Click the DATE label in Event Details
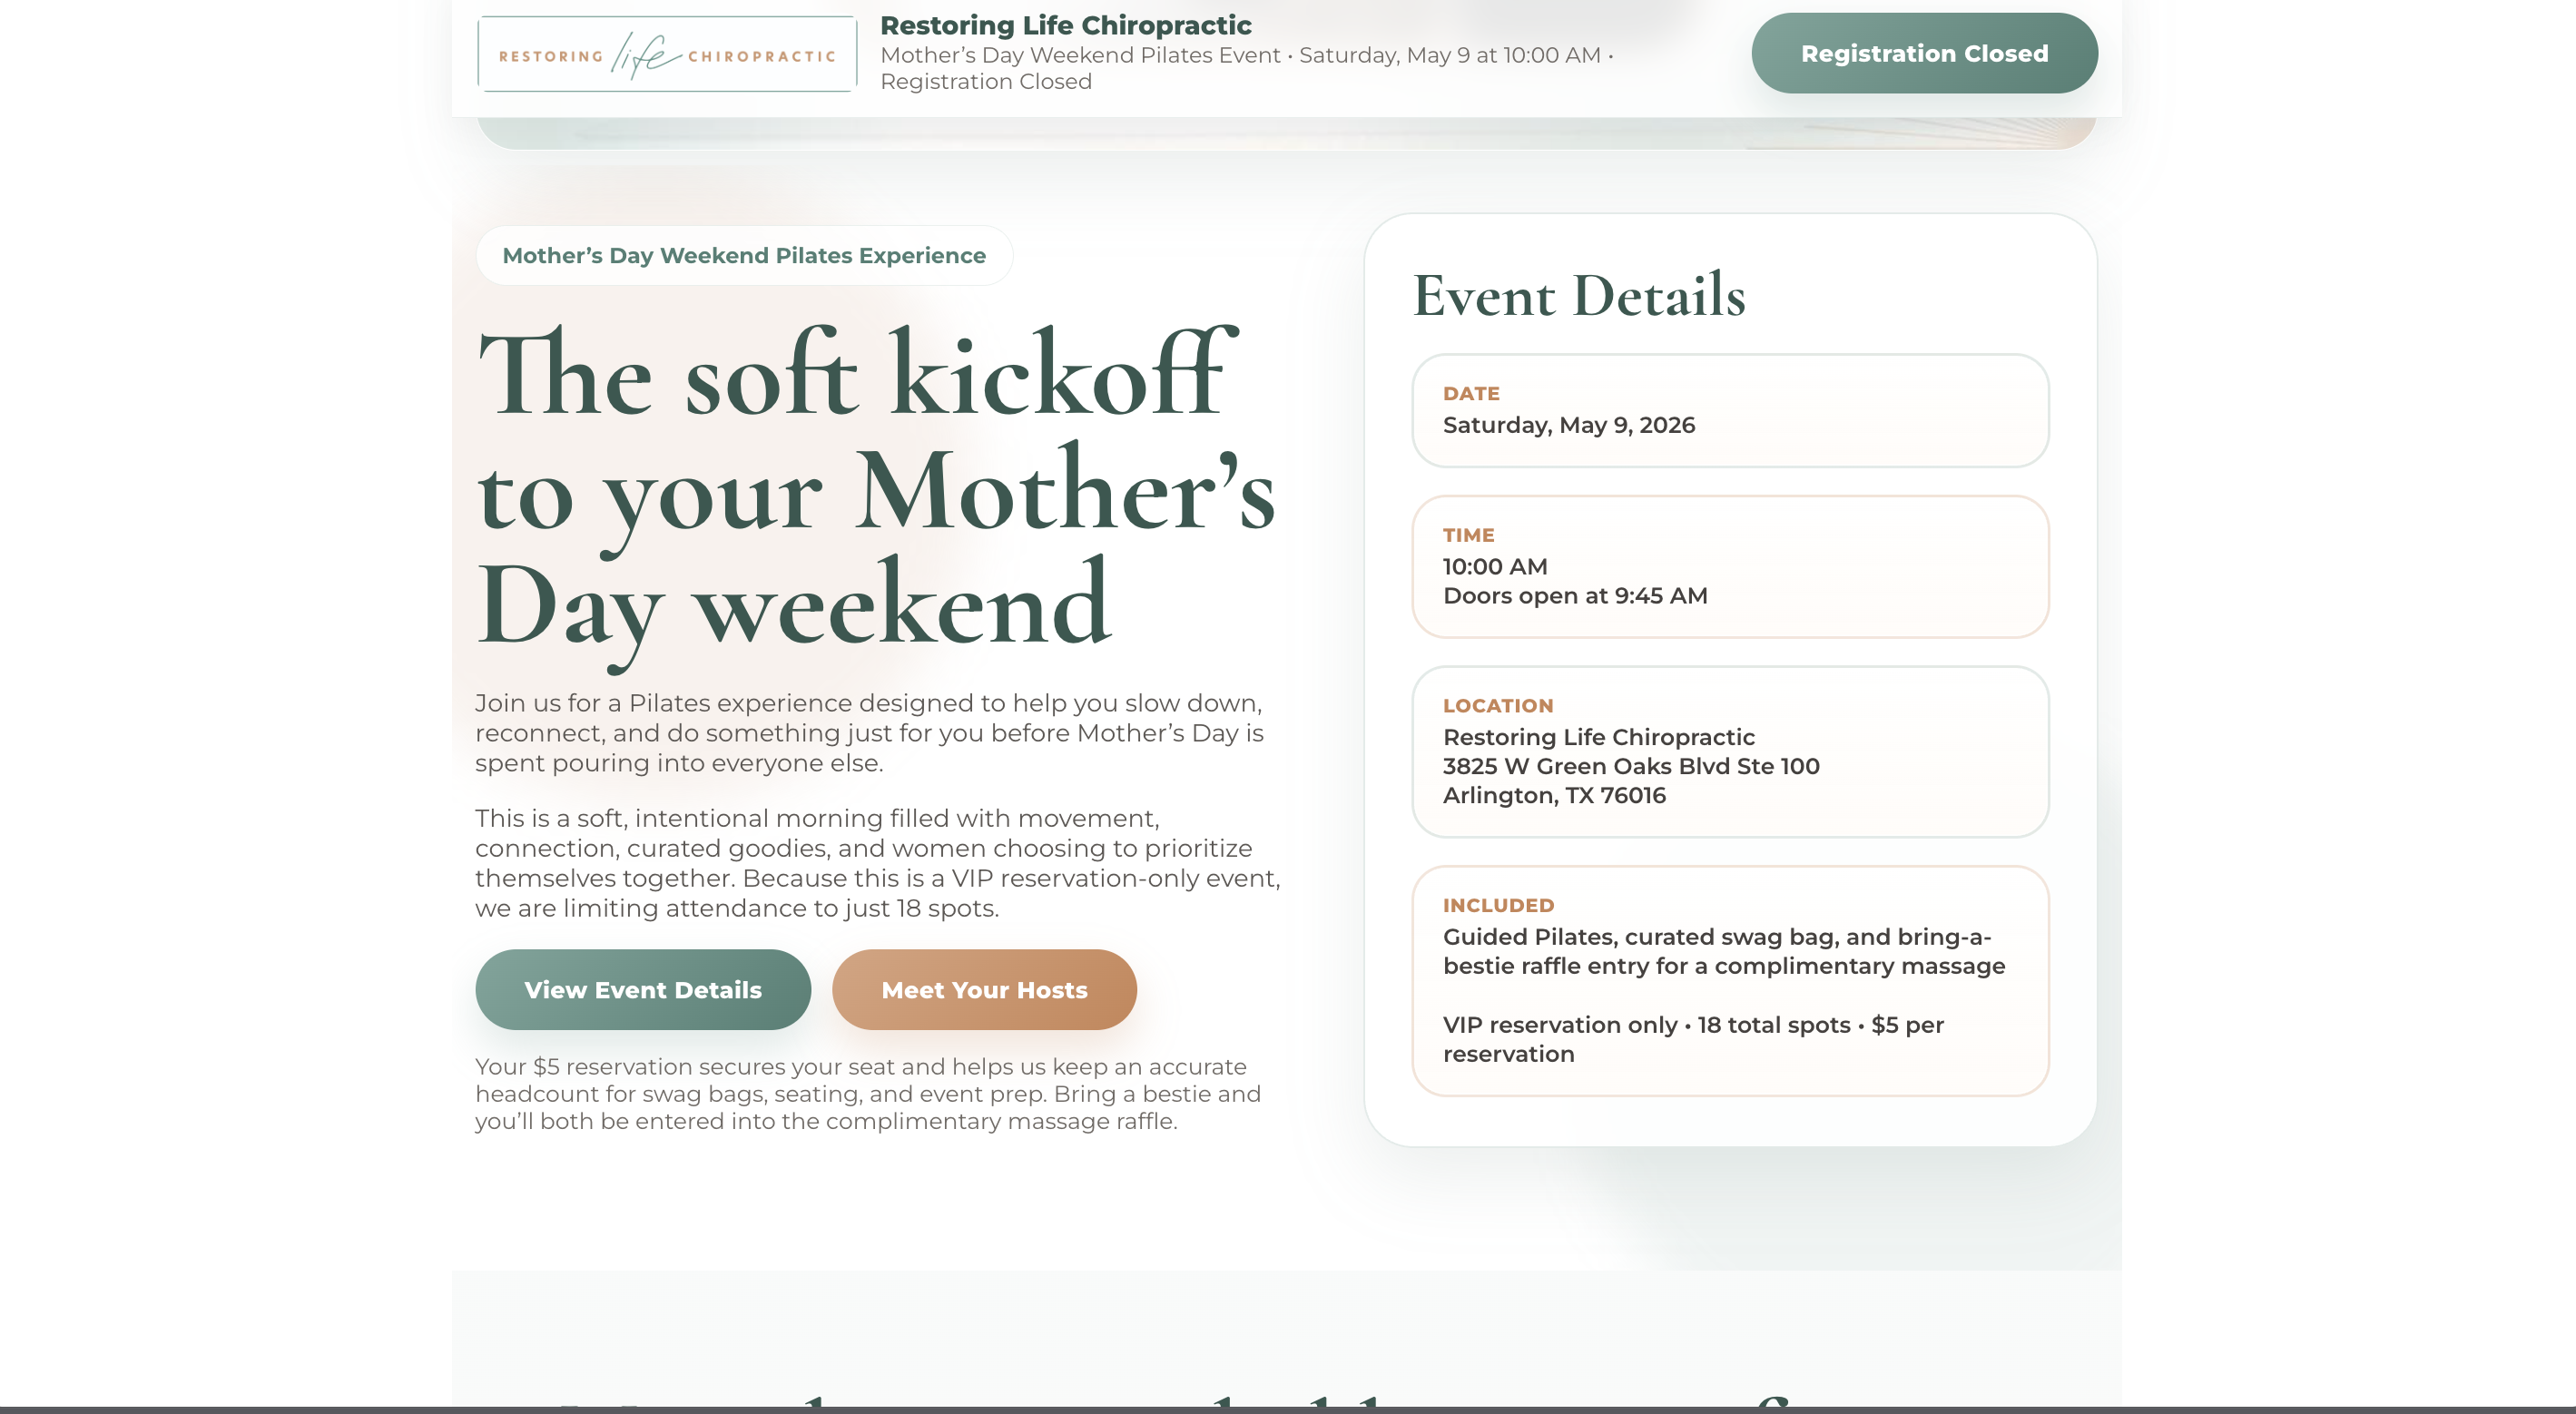 [x=1471, y=394]
